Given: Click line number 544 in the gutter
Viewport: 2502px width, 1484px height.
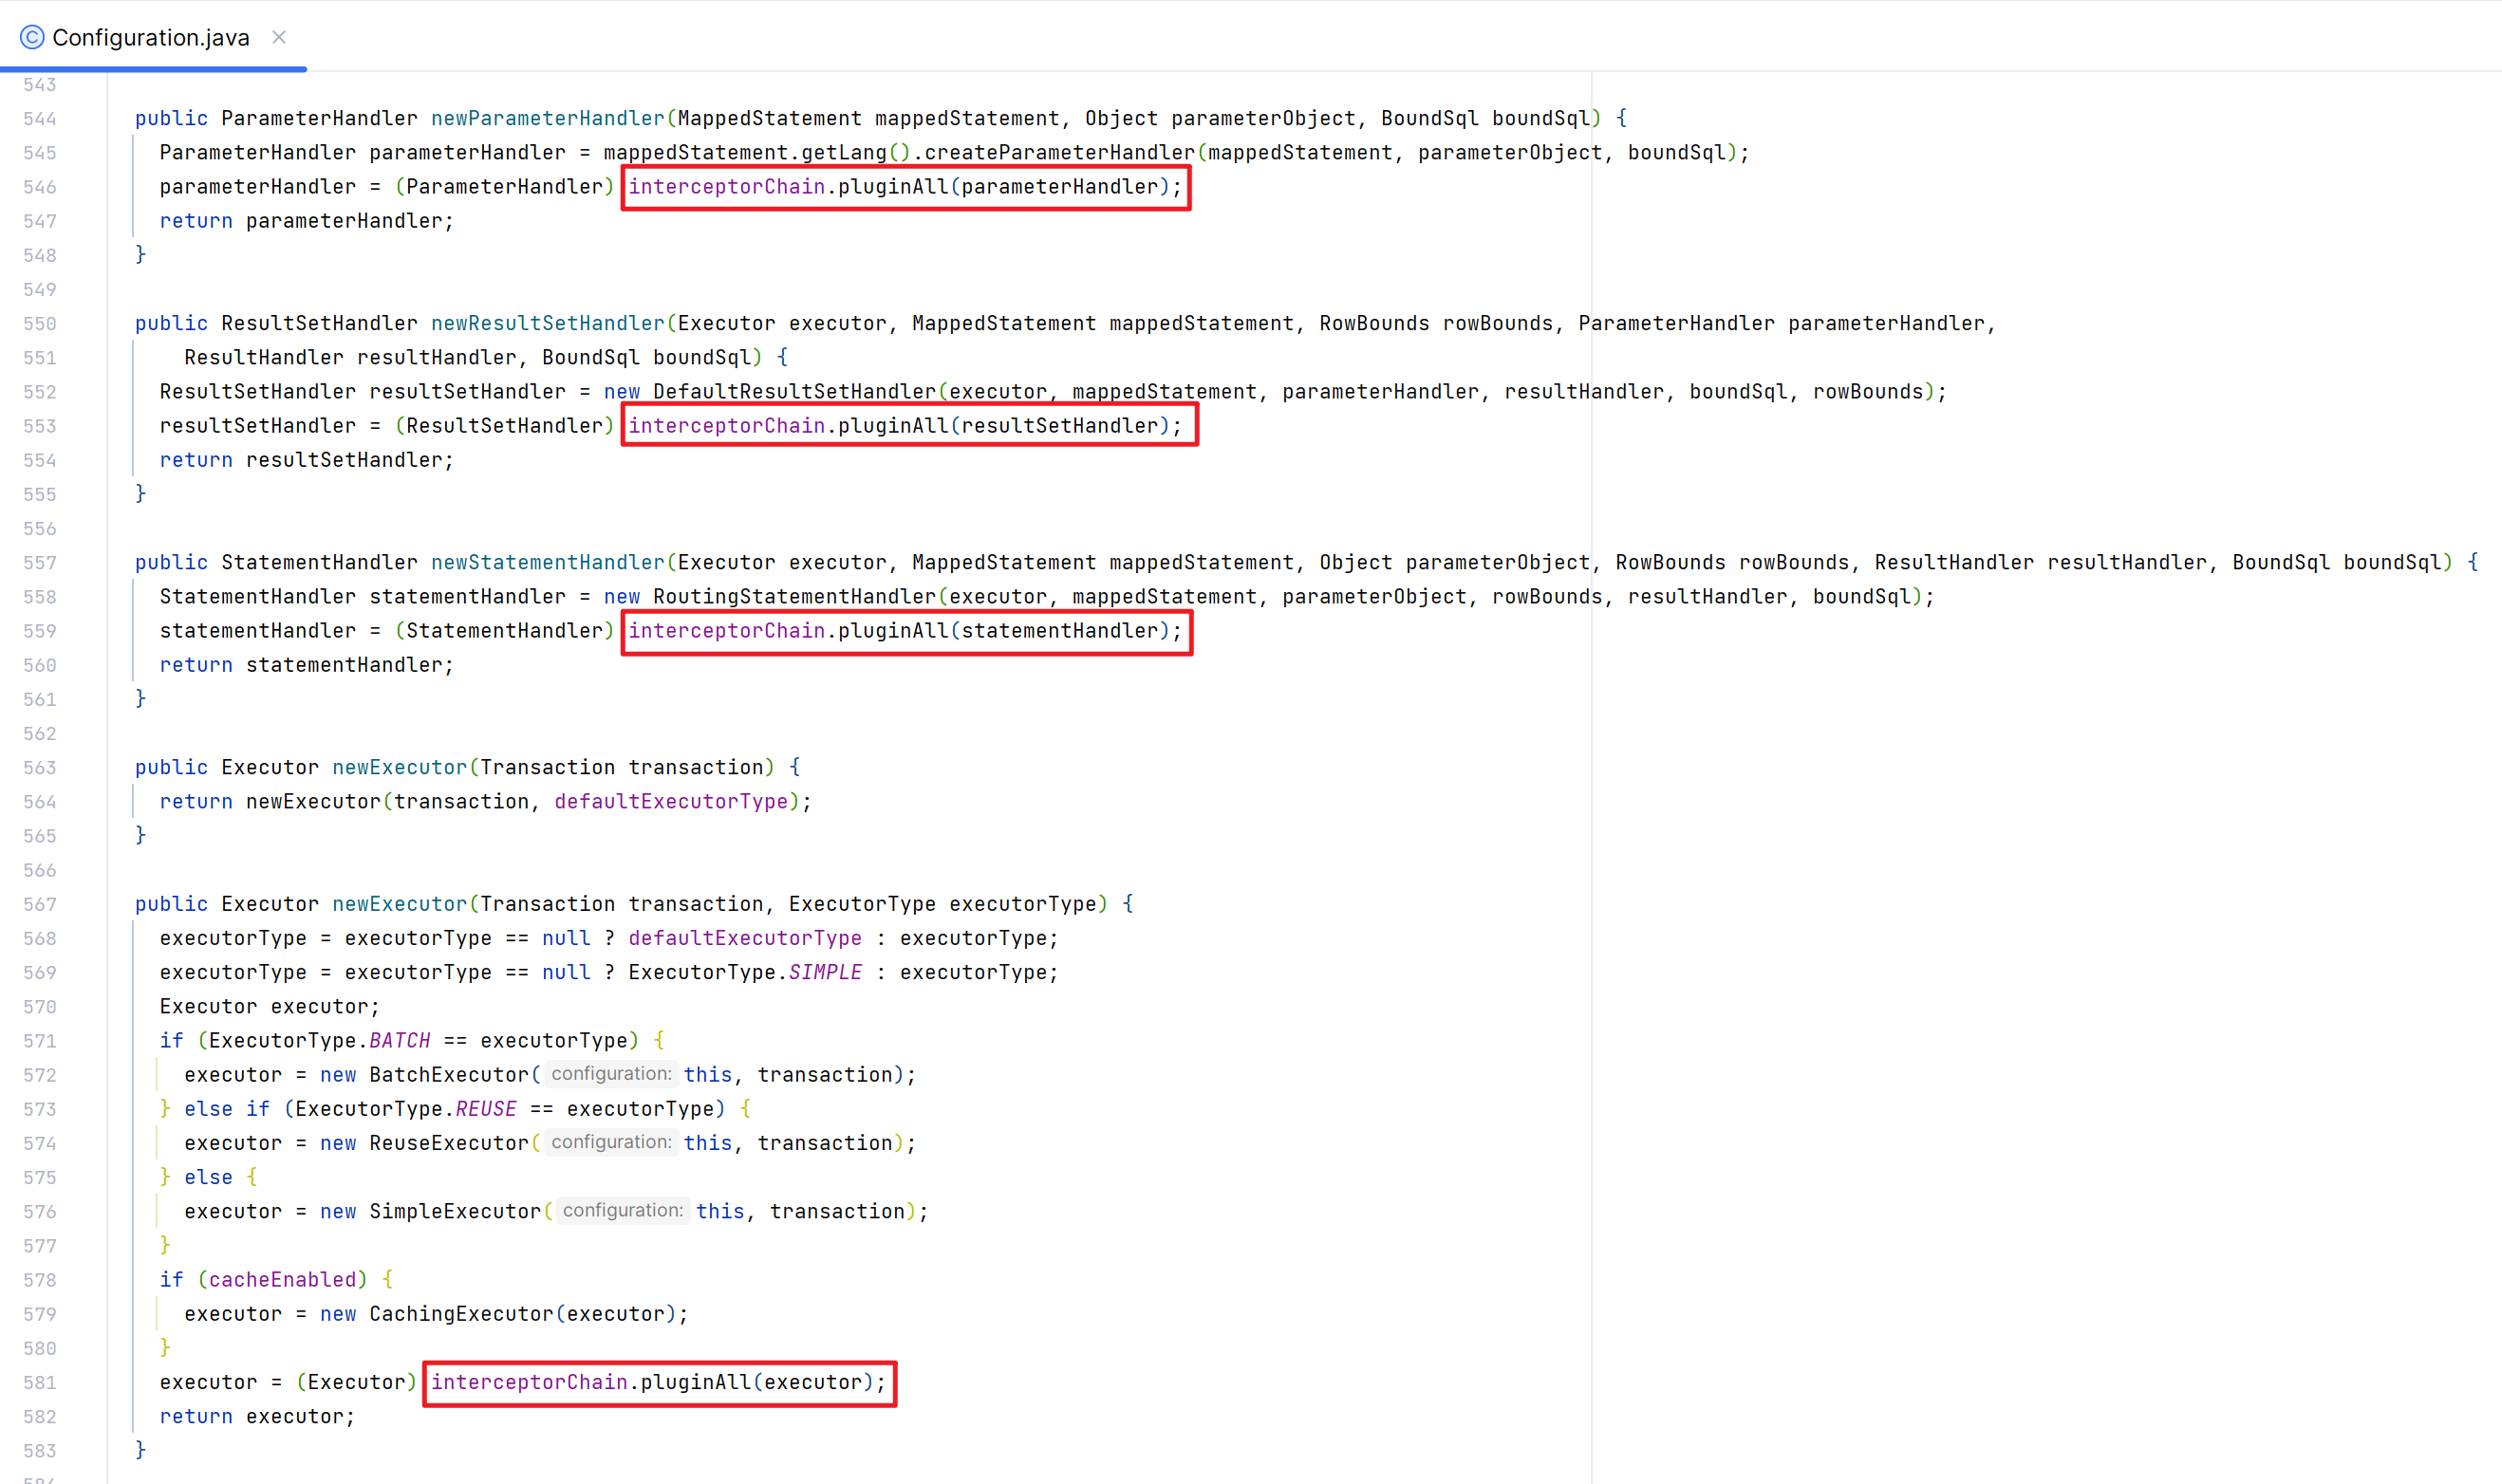Looking at the screenshot, I should [x=40, y=119].
